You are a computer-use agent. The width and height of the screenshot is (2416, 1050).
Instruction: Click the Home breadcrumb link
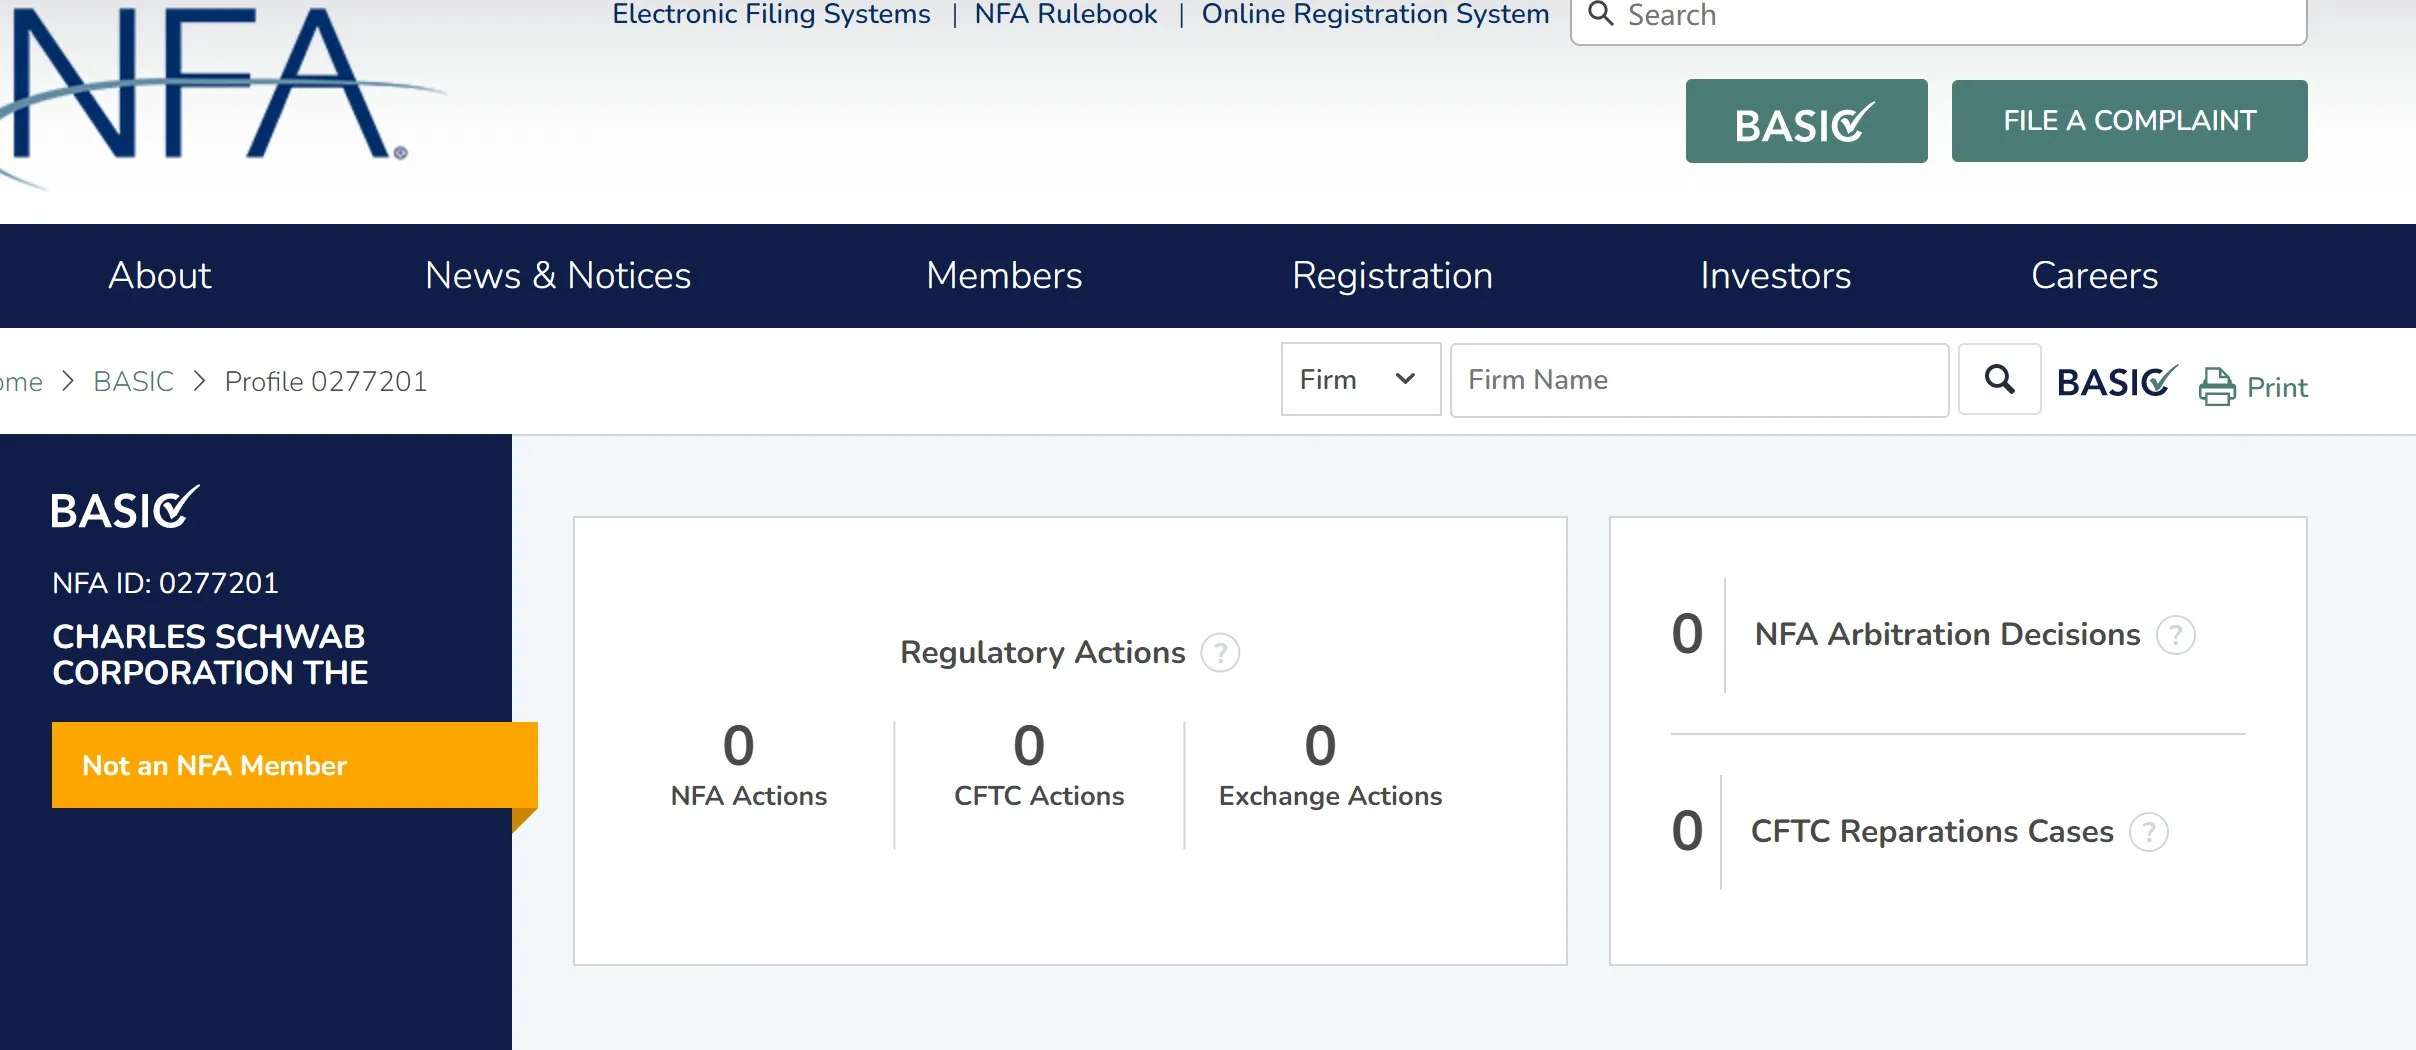click(20, 381)
